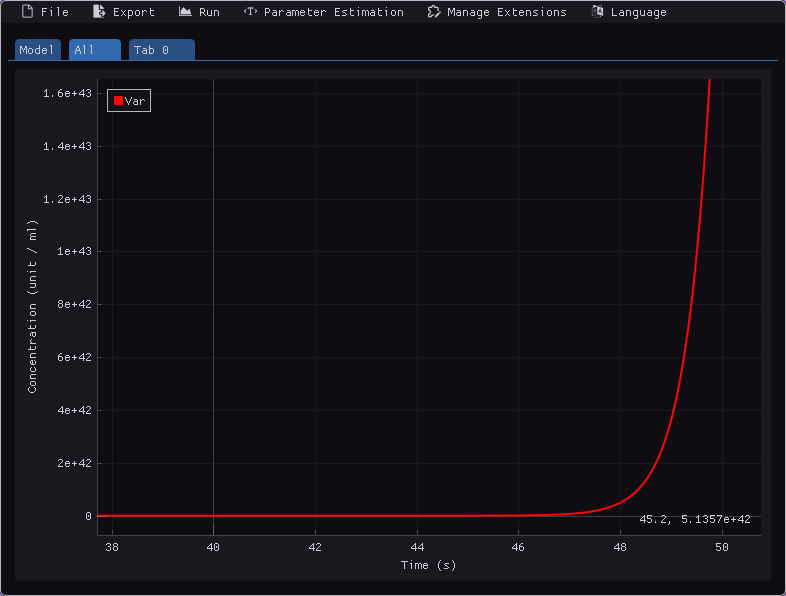
Task: Click the 6e+42 y-axis tick label
Action: click(x=75, y=357)
